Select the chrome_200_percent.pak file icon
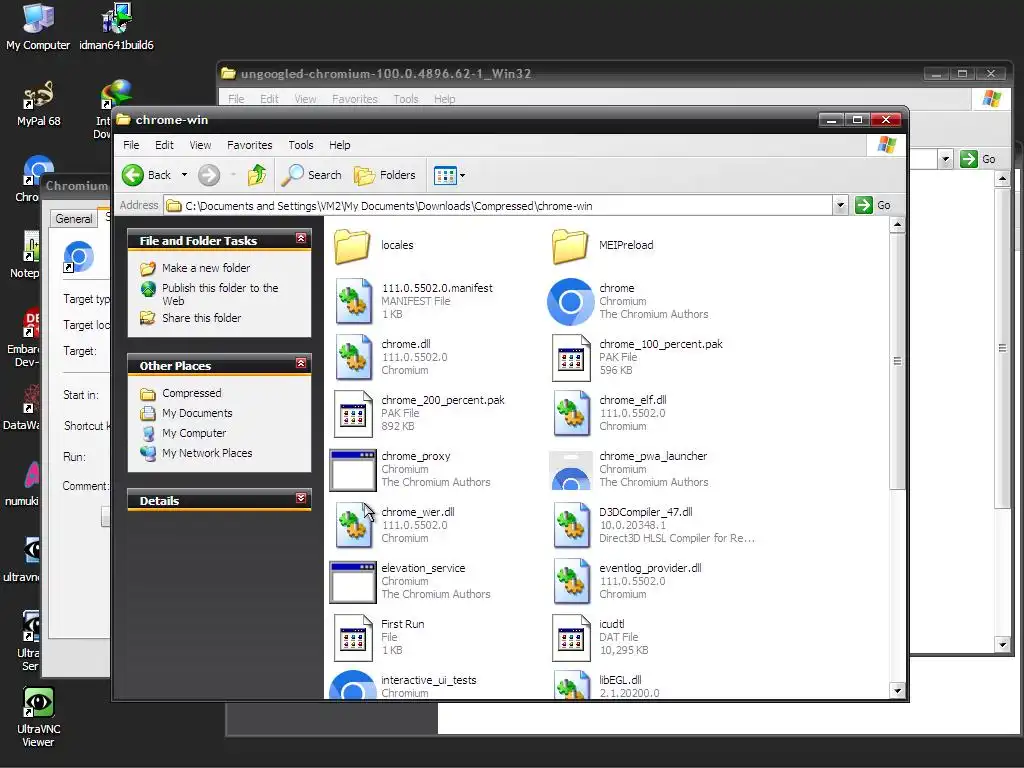The height and width of the screenshot is (768, 1024). click(x=353, y=414)
